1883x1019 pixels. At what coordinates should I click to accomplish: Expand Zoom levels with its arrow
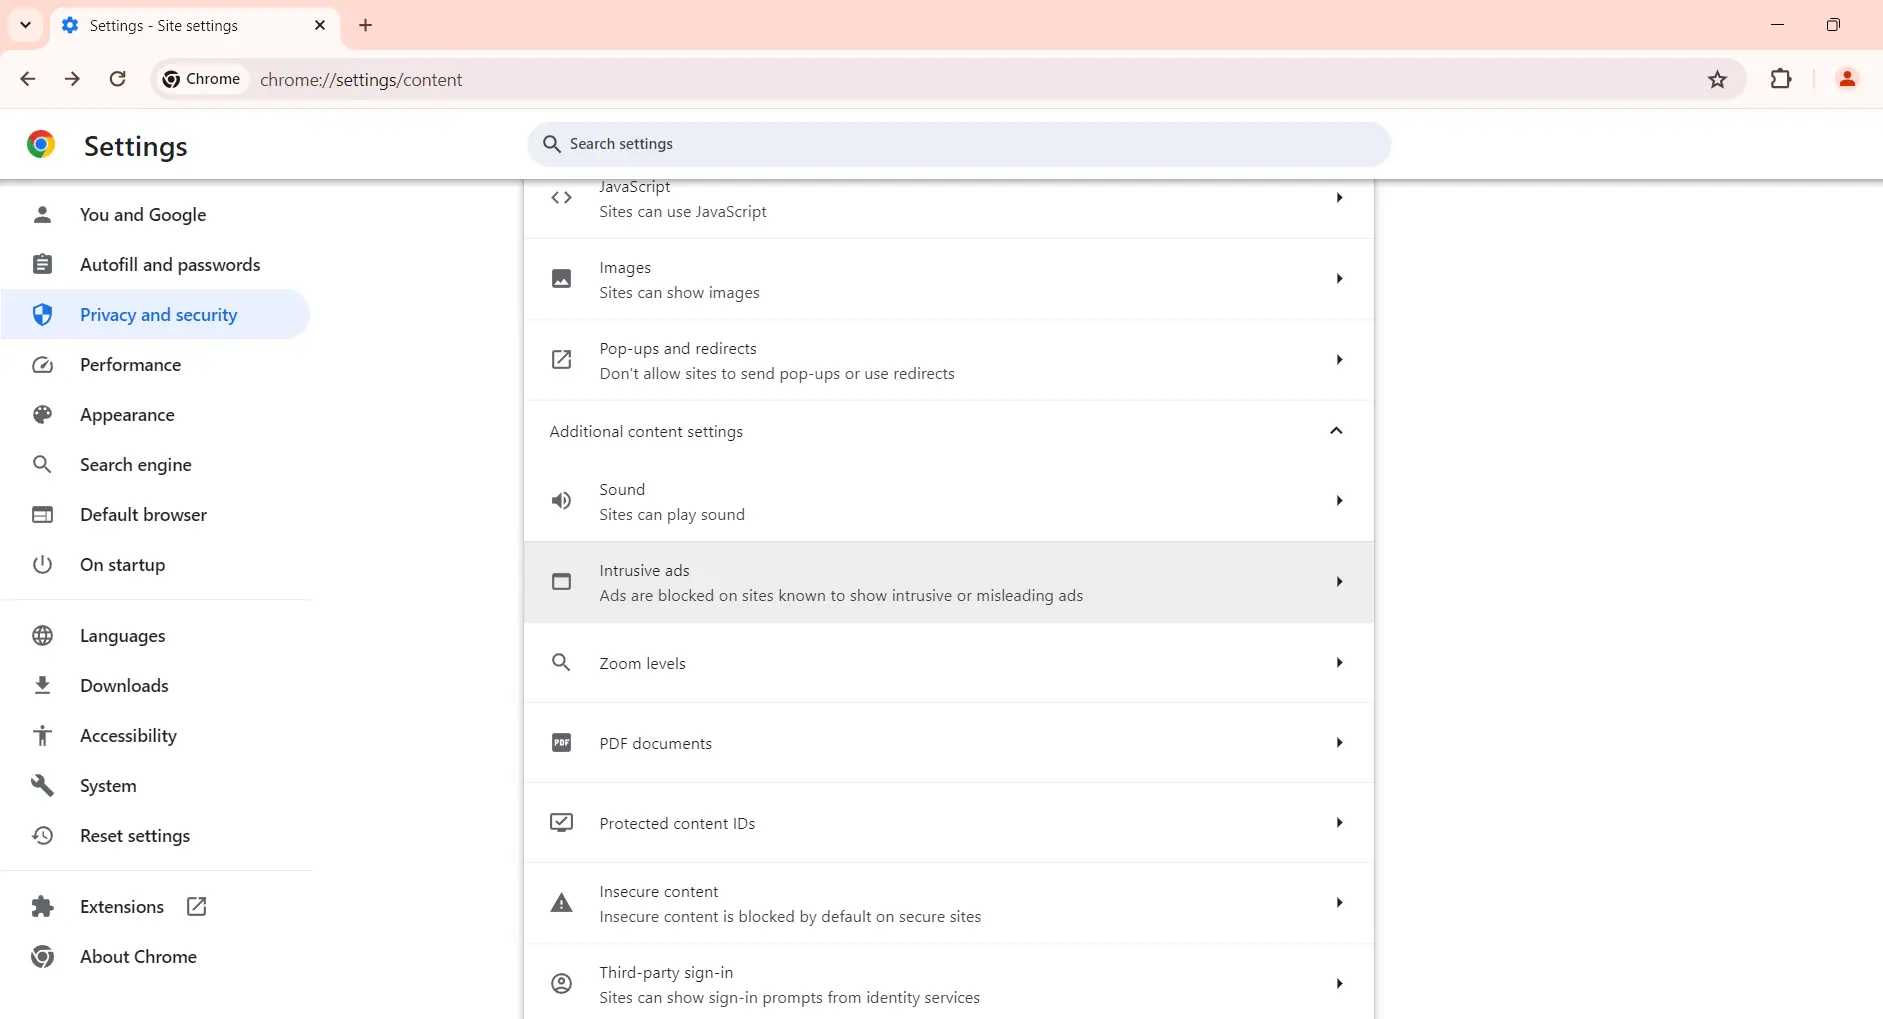tap(1339, 663)
